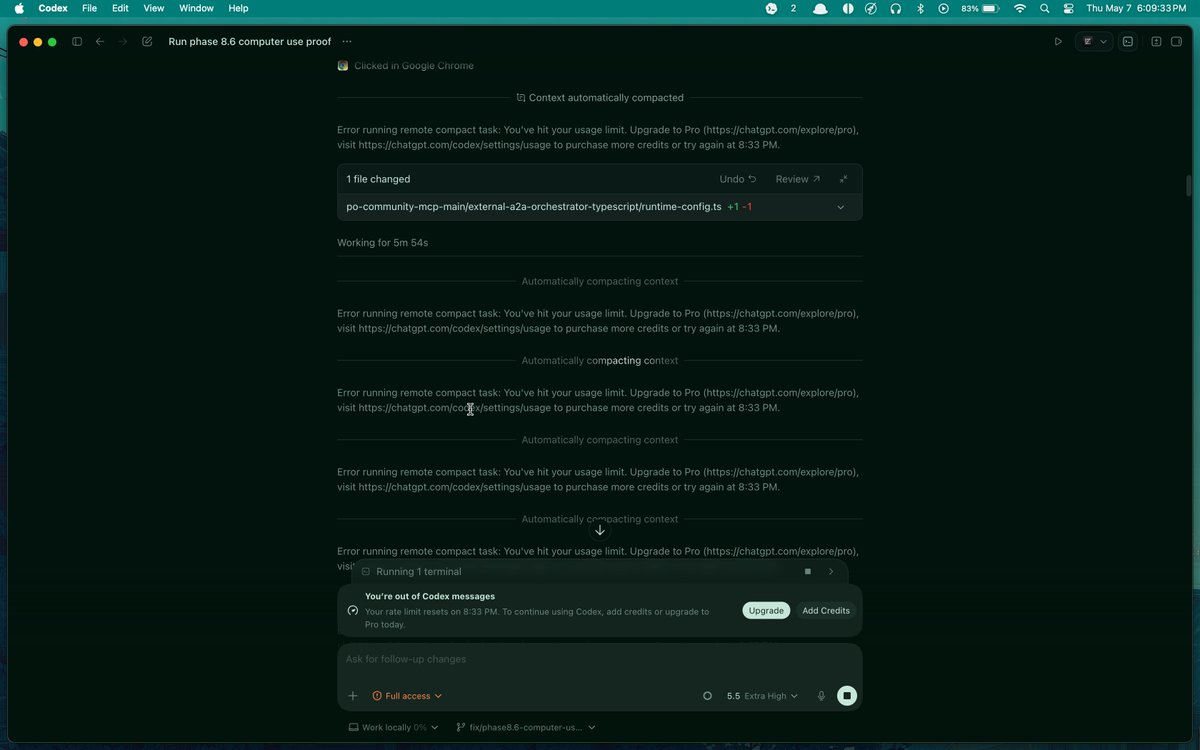Open Review of the changed file
The height and width of the screenshot is (750, 1200).
tap(798, 179)
